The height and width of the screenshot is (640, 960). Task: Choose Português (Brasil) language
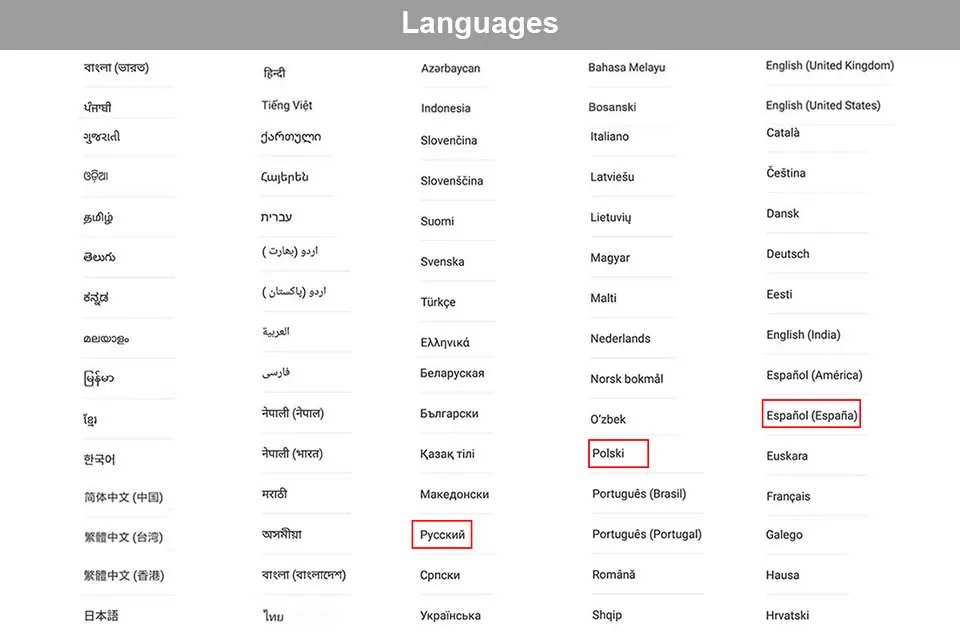[639, 494]
